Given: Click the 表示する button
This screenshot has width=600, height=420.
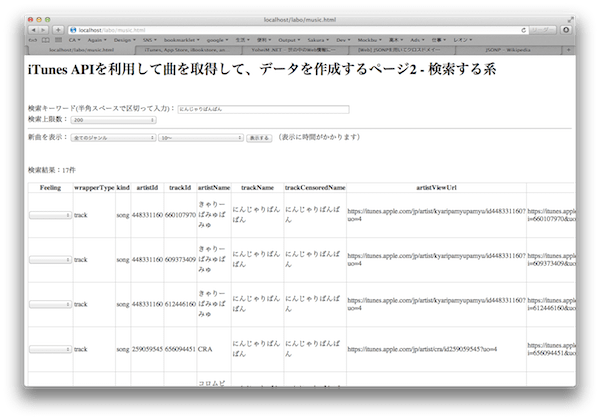Looking at the screenshot, I should (259, 138).
